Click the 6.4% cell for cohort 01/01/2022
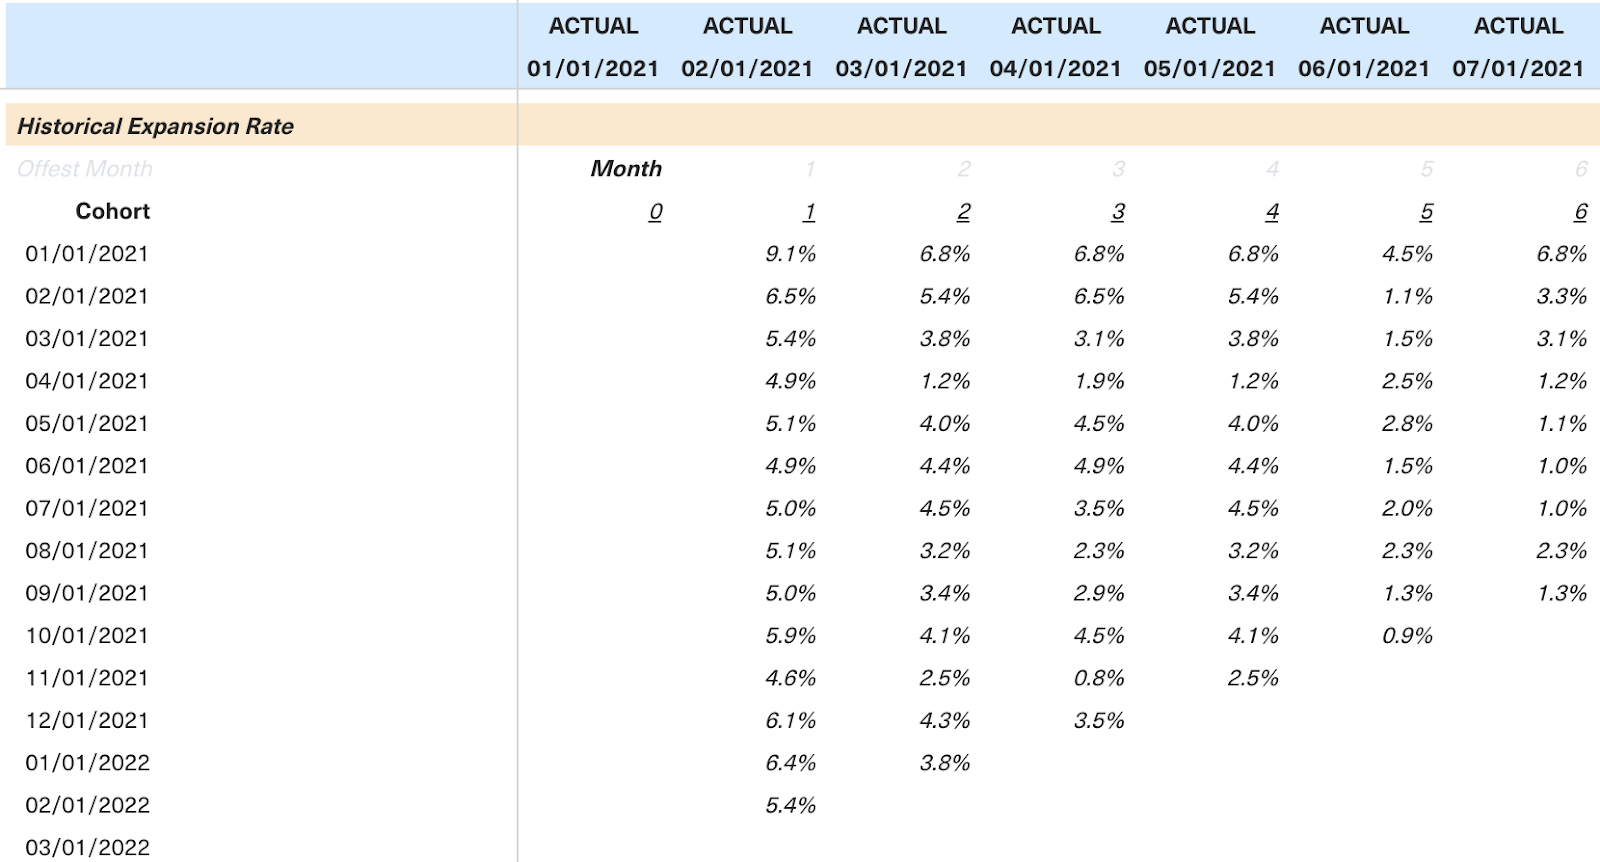This screenshot has width=1600, height=862. click(790, 763)
